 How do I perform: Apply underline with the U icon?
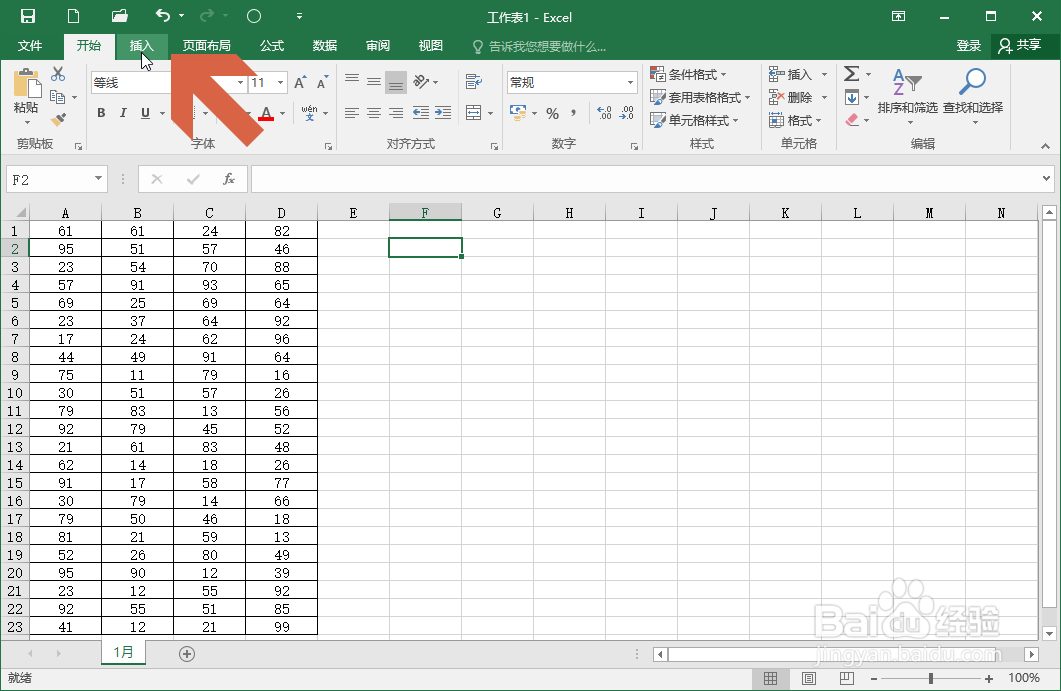click(x=142, y=113)
